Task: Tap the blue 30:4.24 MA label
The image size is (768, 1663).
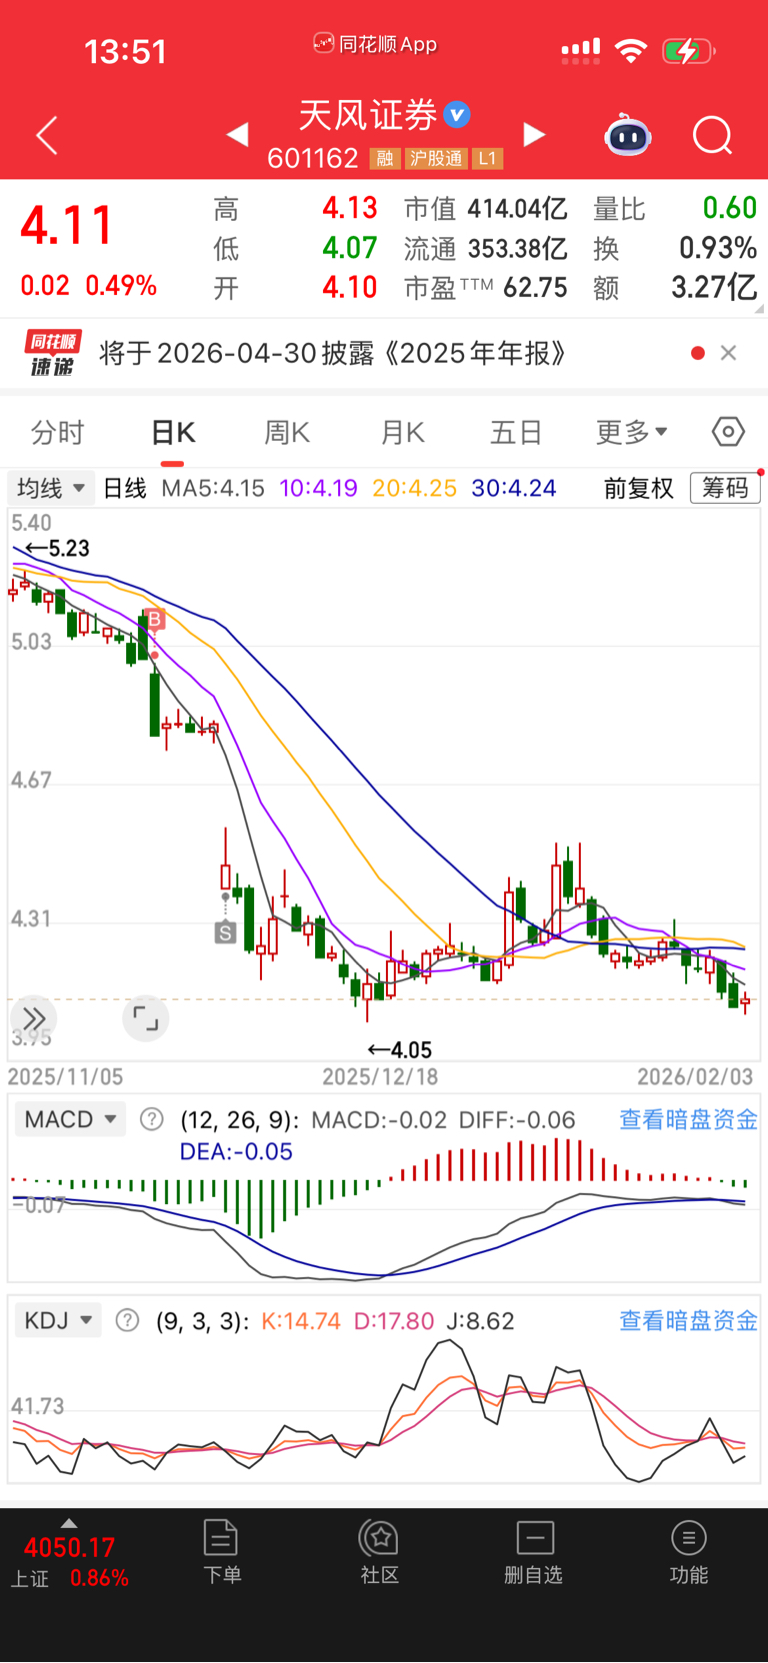Action: point(514,488)
